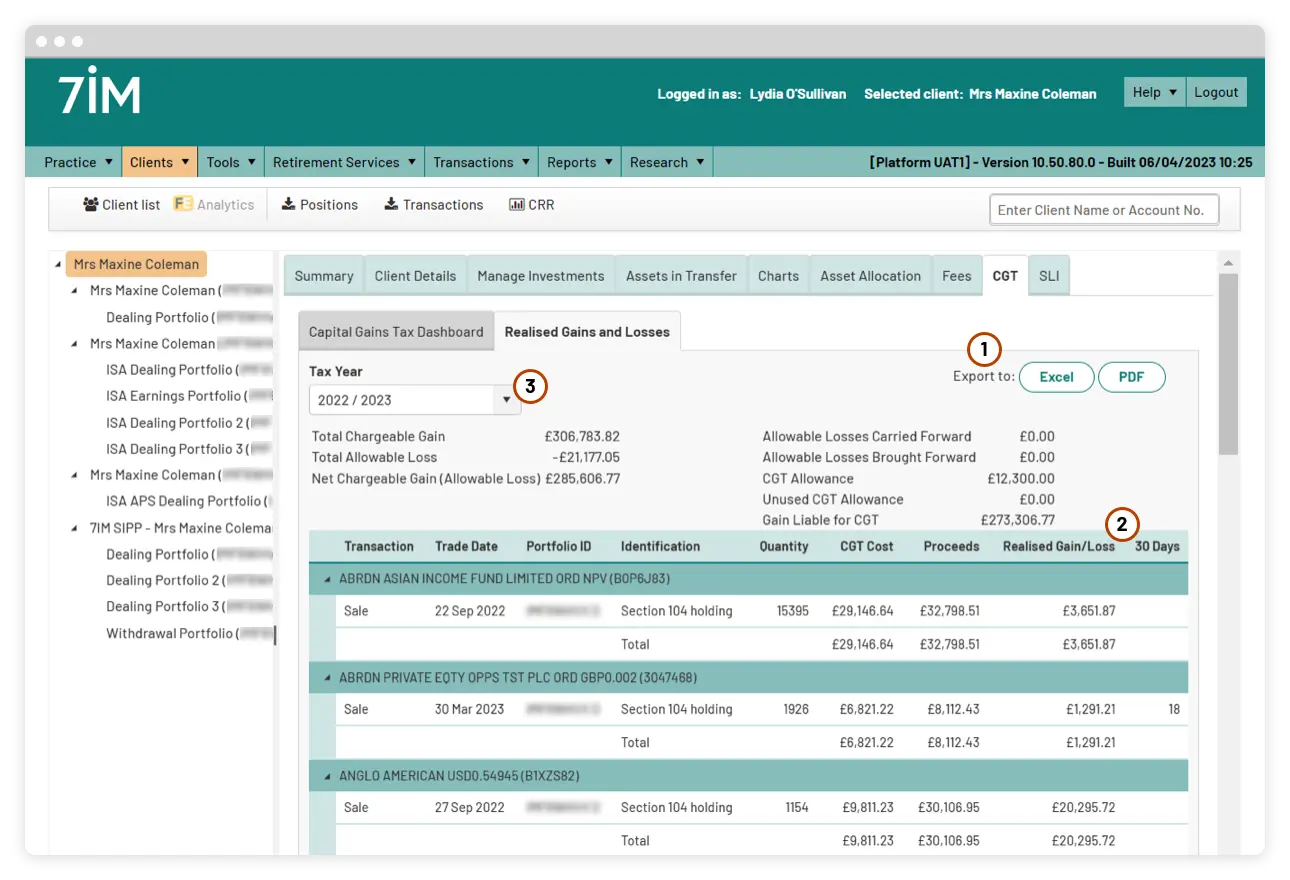The width and height of the screenshot is (1290, 880).
Task: Download Positions from the toolbar
Action: [x=288, y=205]
